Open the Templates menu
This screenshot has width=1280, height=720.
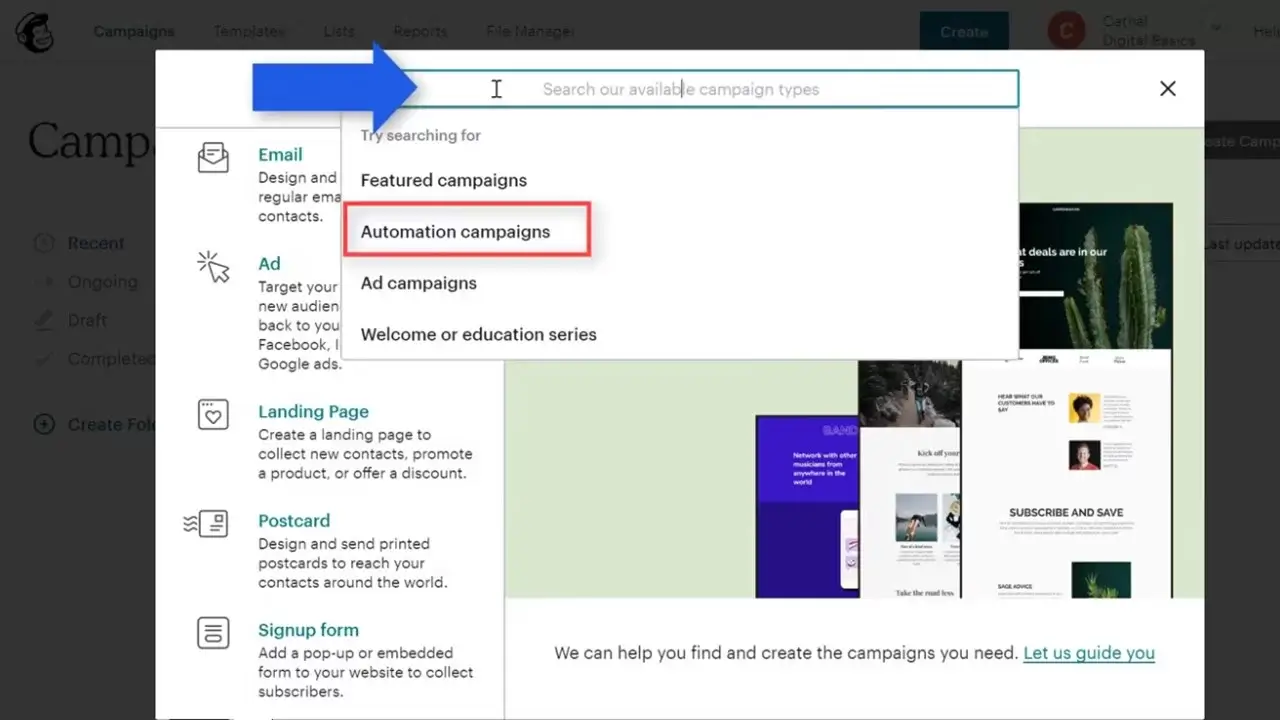point(249,31)
